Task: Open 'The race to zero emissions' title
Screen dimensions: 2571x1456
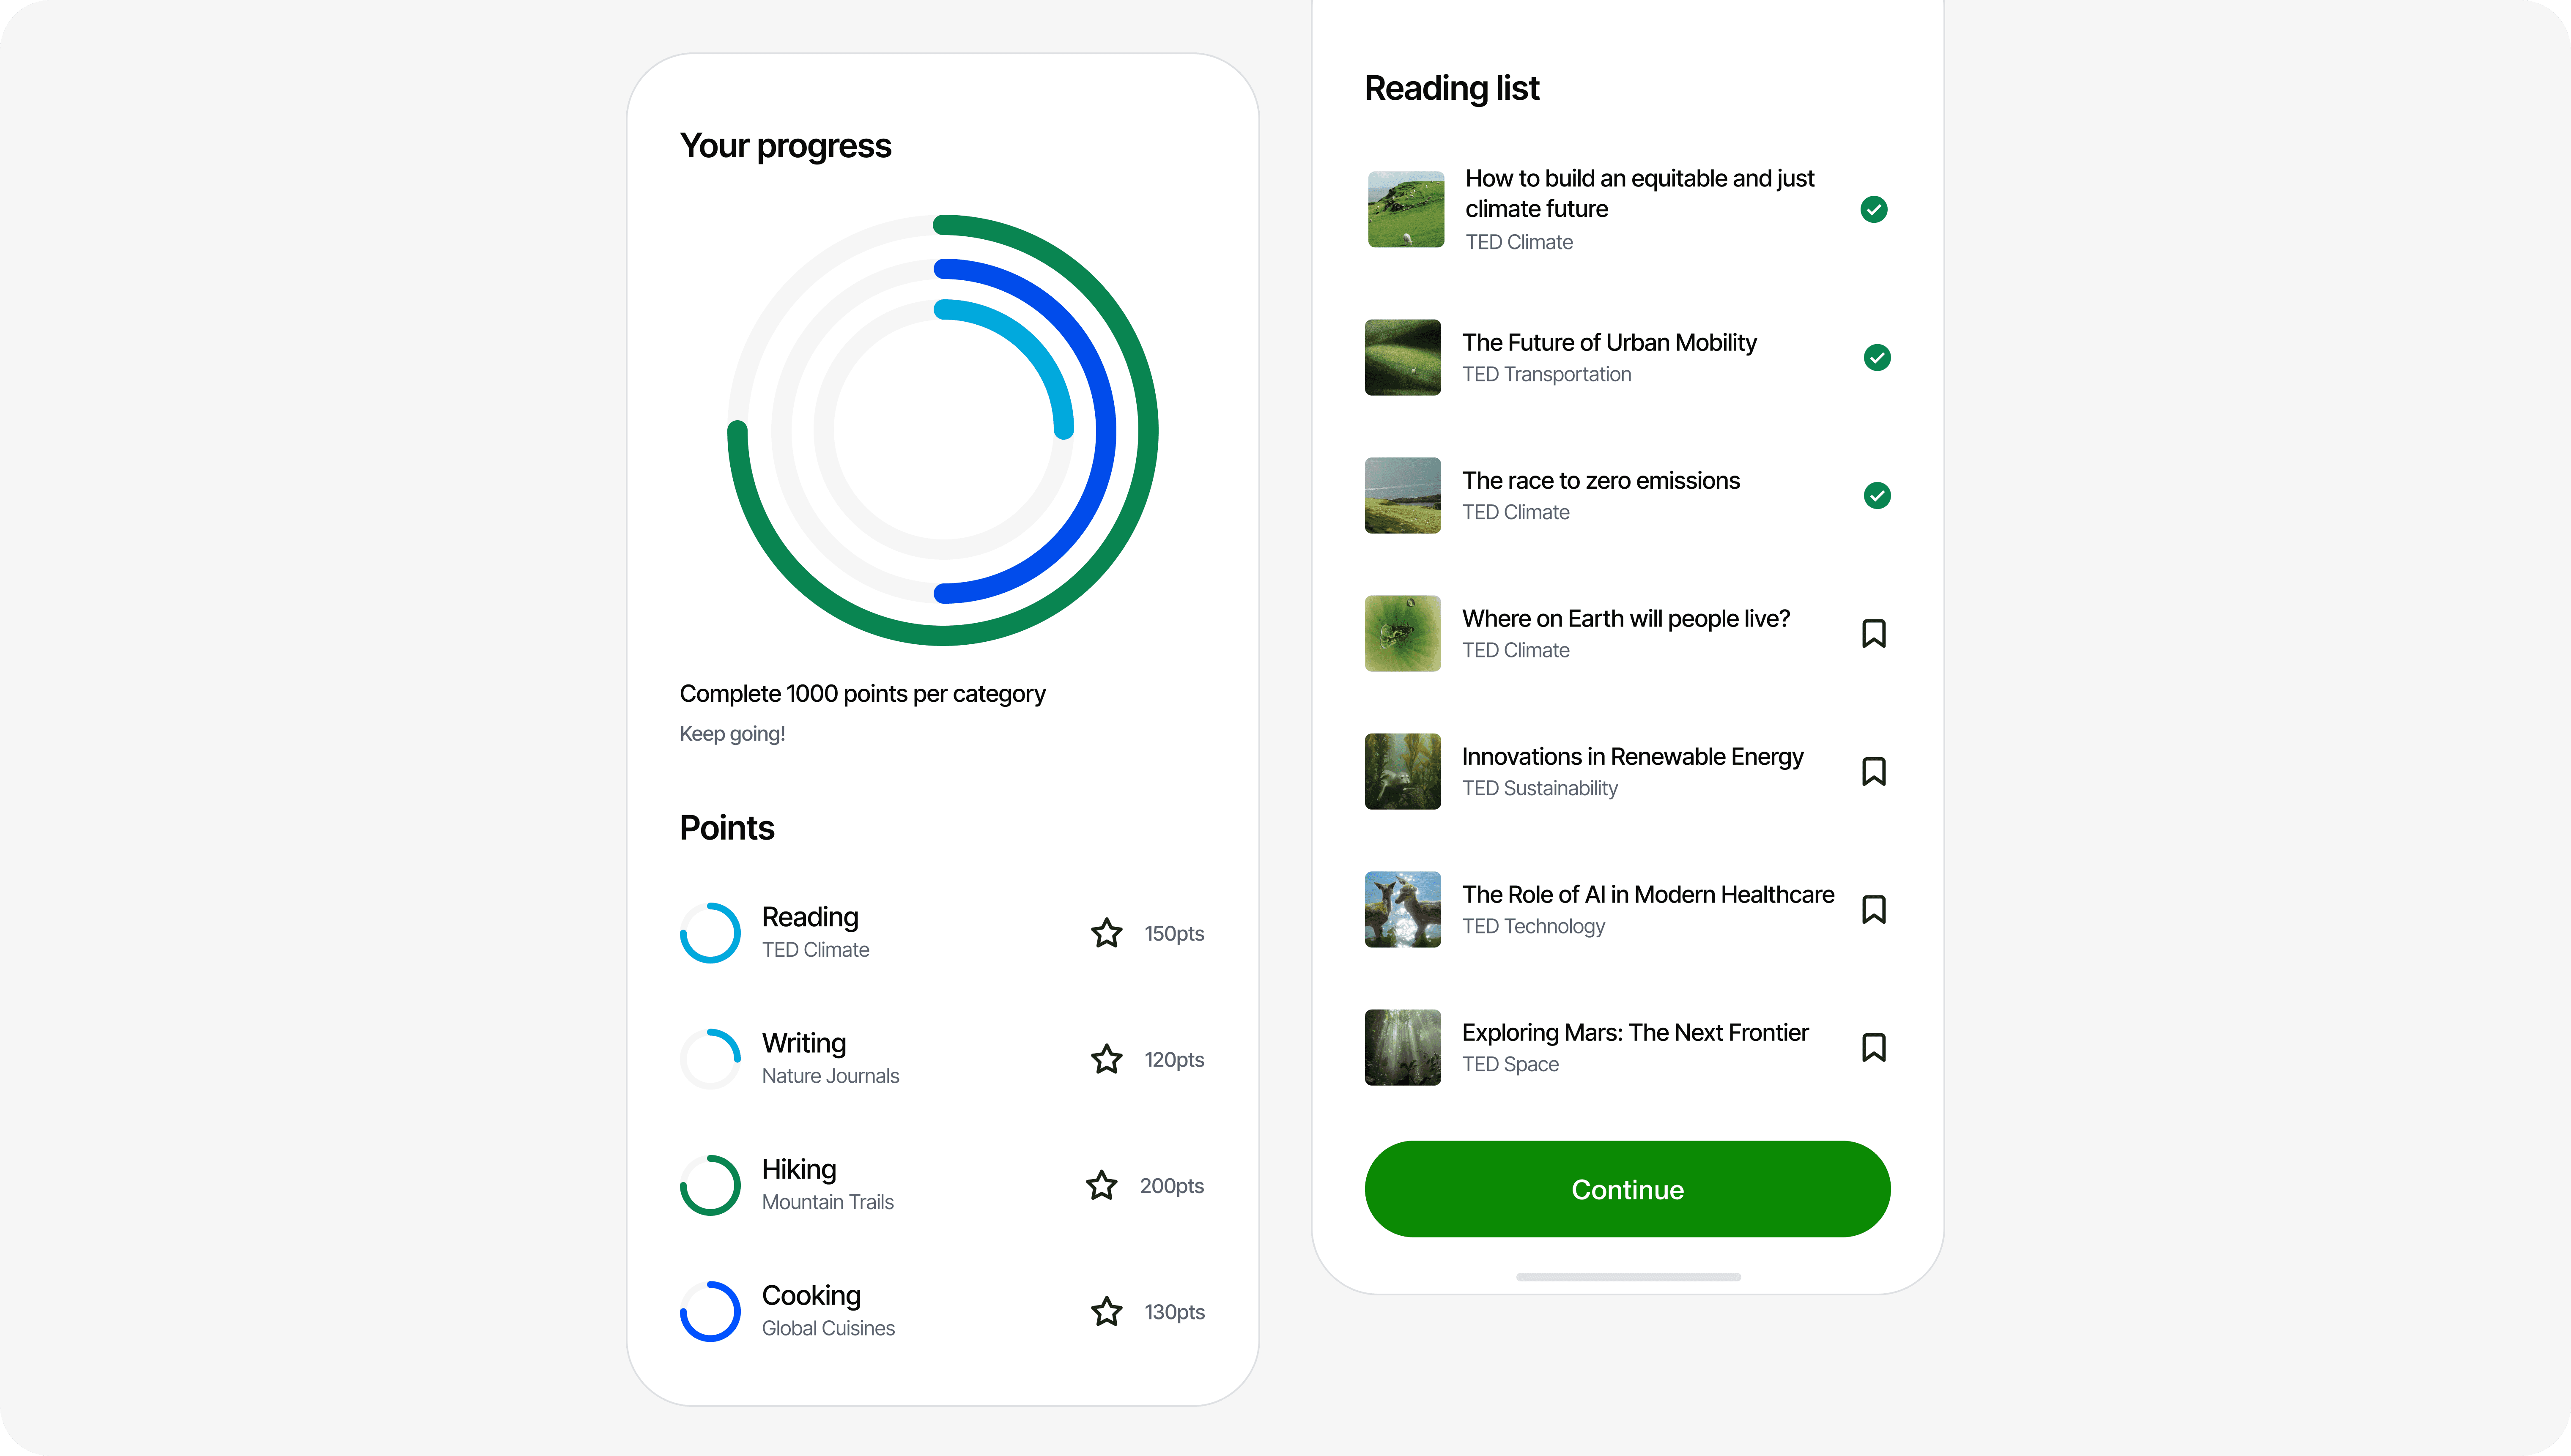Action: click(1600, 481)
